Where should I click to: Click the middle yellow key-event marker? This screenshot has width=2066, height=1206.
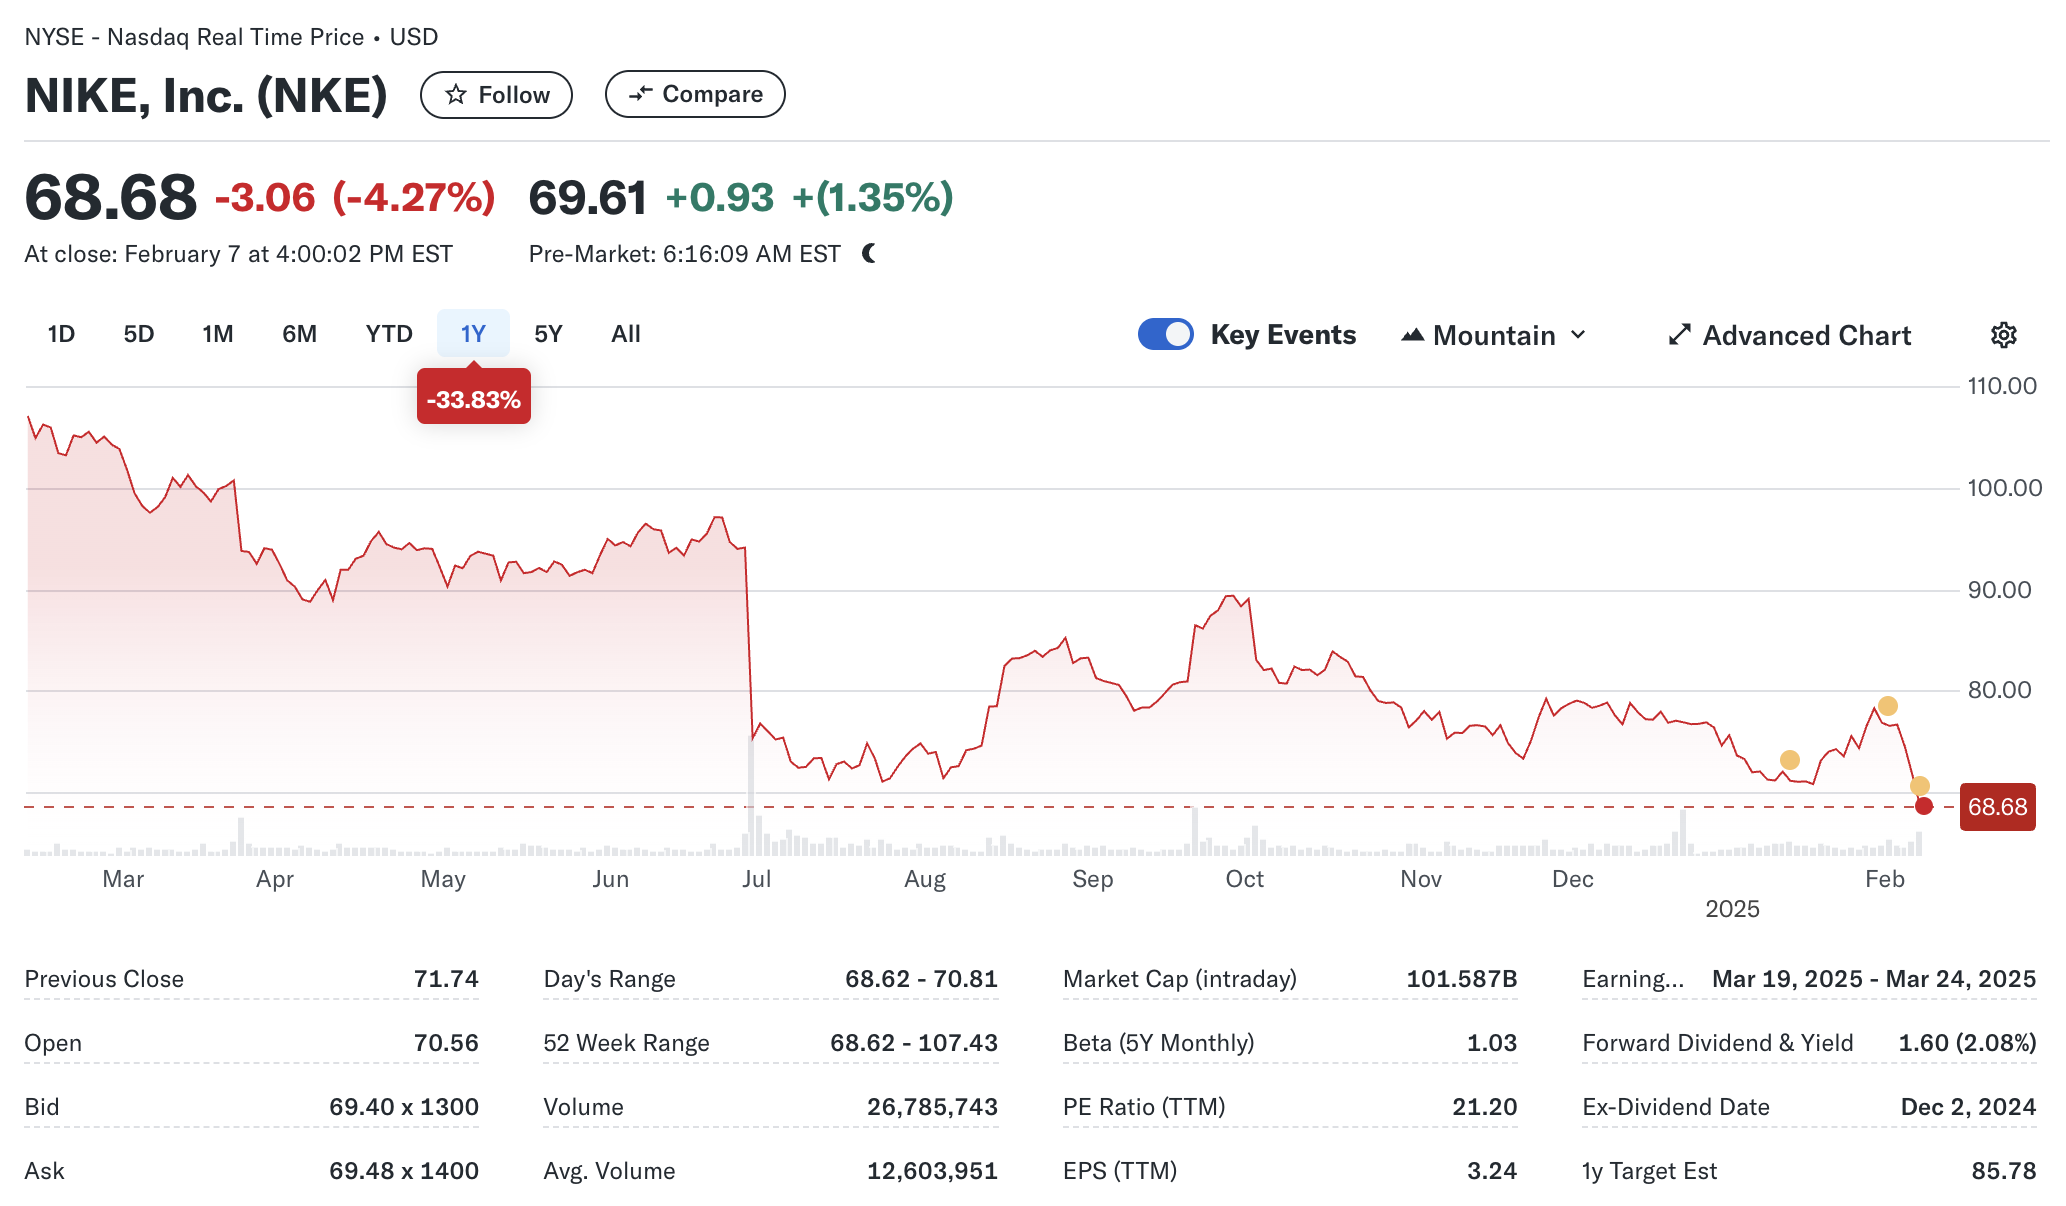1789,760
